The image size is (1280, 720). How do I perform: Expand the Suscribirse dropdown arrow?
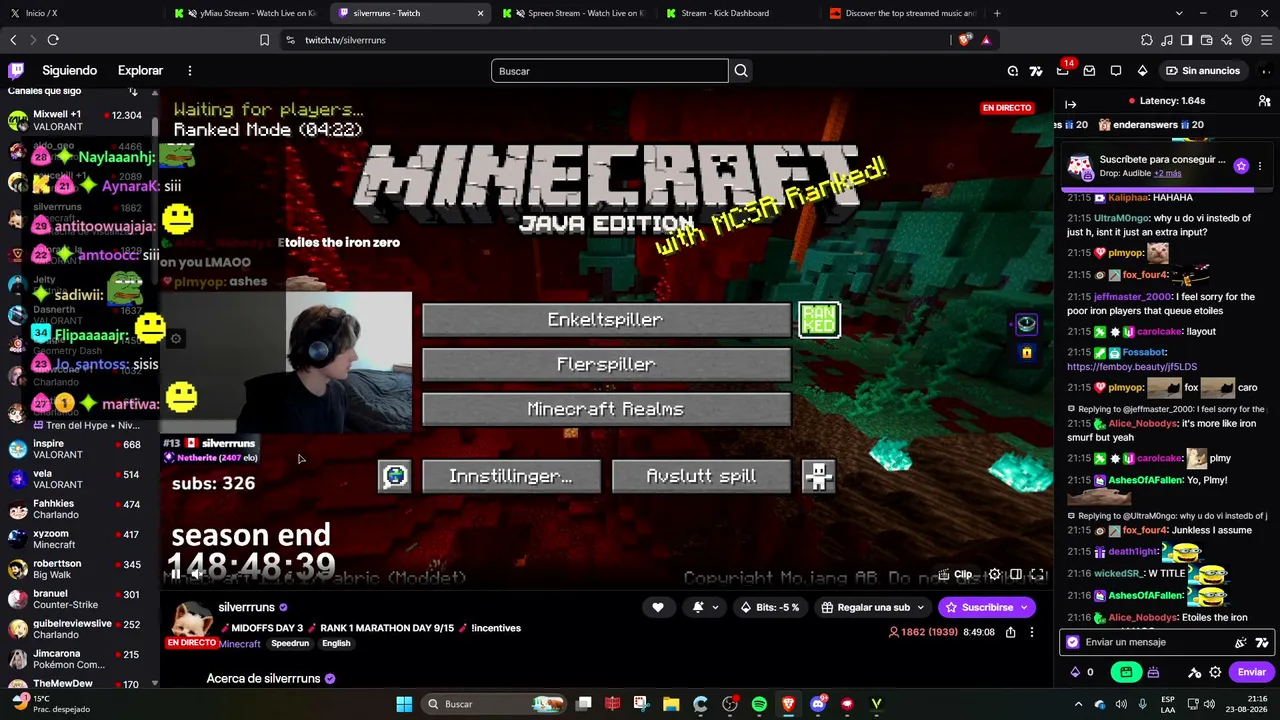[x=1024, y=607]
